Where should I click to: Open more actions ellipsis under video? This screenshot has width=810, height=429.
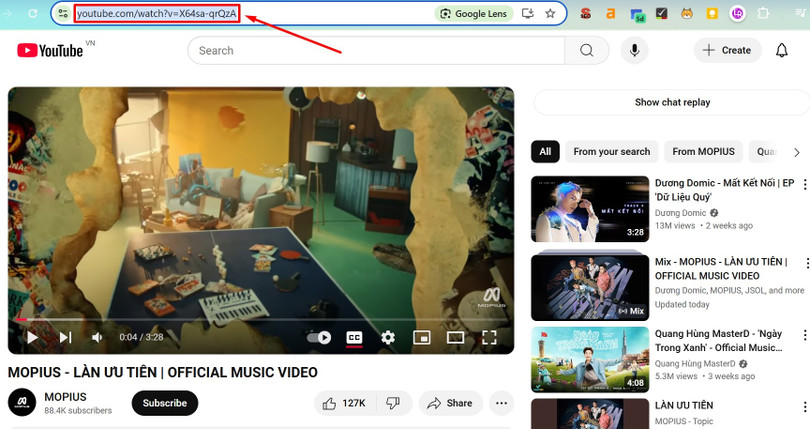(501, 403)
